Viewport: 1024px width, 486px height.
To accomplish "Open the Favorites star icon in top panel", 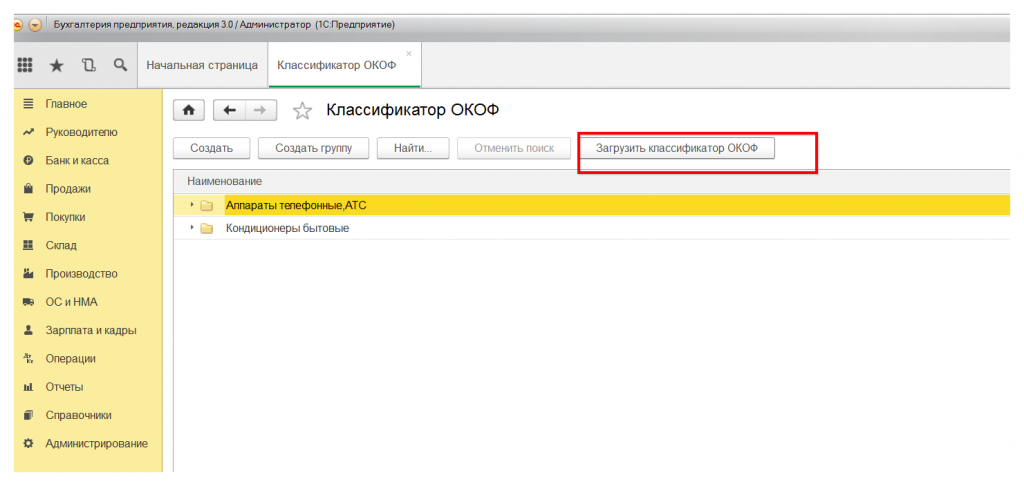I will coord(57,65).
